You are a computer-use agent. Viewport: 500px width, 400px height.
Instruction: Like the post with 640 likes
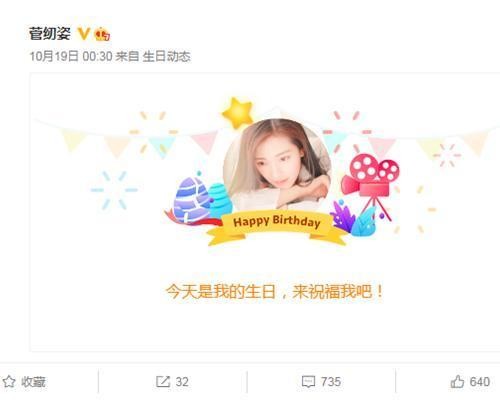pyautogui.click(x=470, y=382)
